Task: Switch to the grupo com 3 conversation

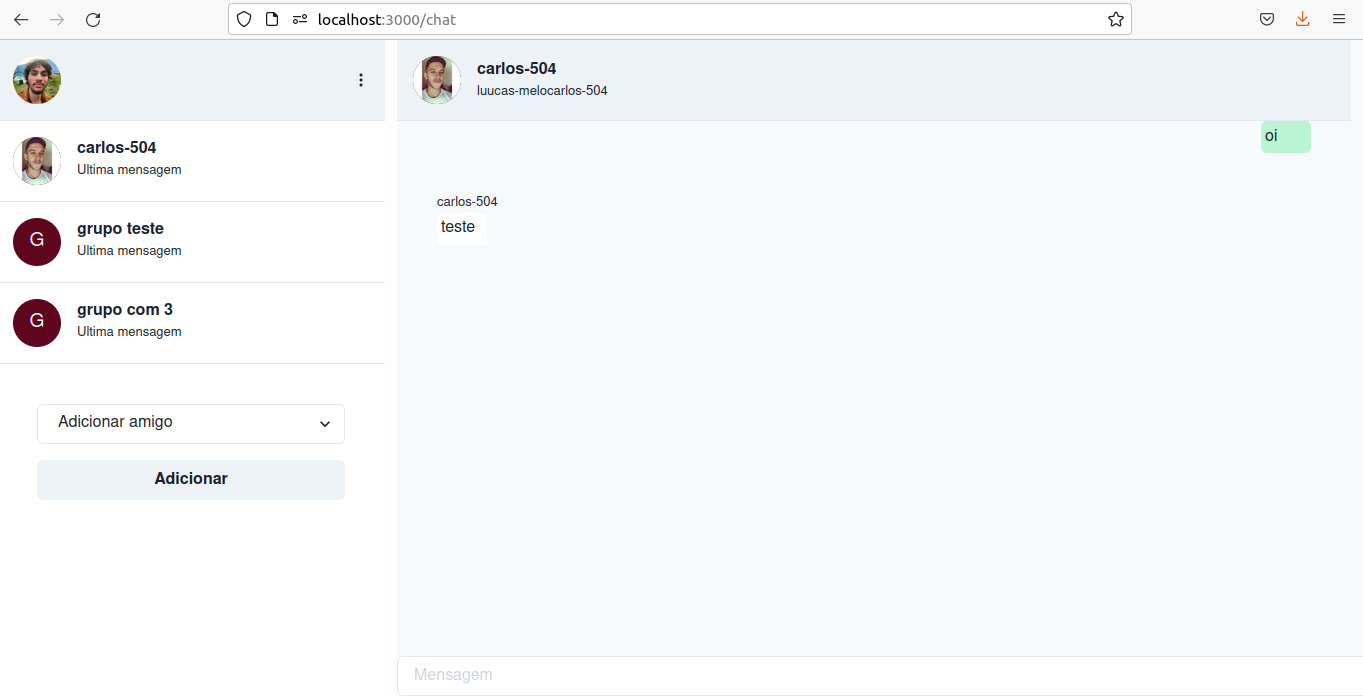Action: tap(150, 322)
